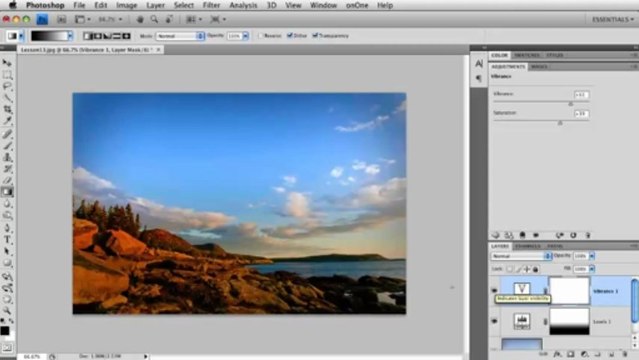Open the Layers blend mode dropdown

point(521,256)
